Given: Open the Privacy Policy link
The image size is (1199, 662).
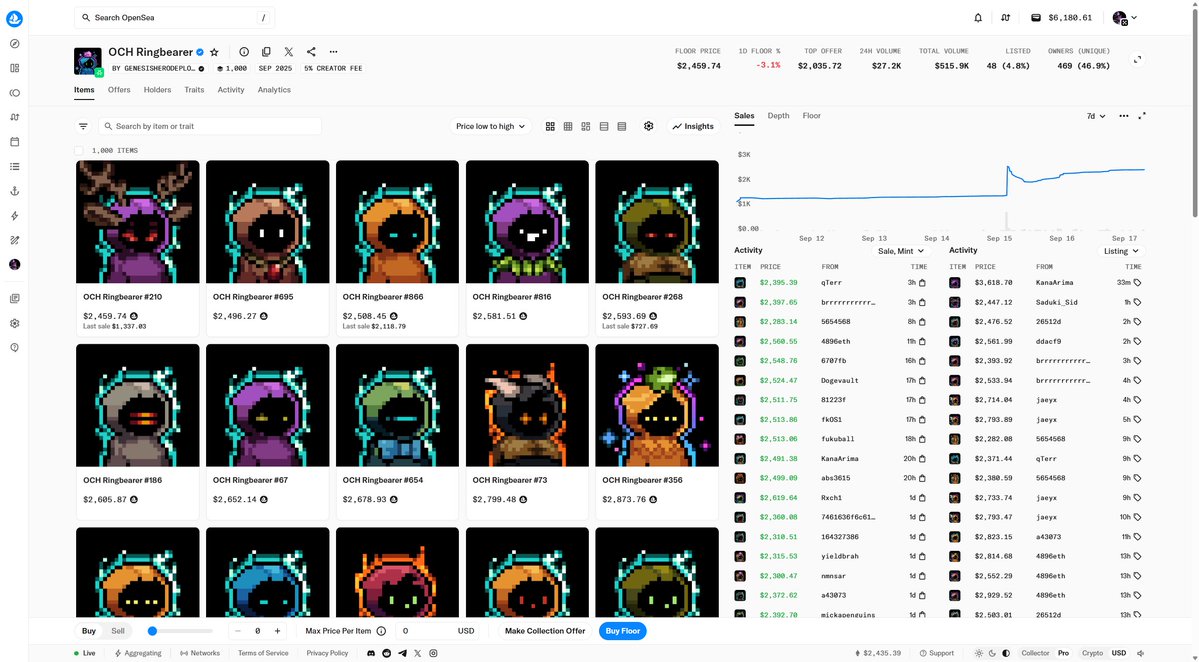Looking at the screenshot, I should pos(327,654).
